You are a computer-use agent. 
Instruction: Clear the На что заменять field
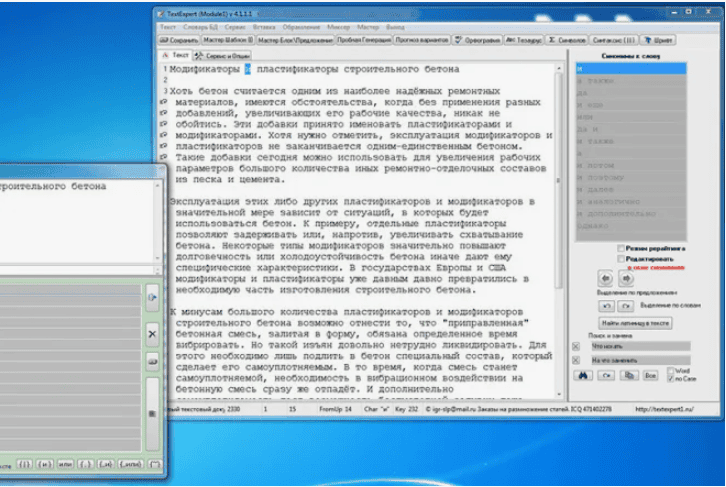[576, 360]
